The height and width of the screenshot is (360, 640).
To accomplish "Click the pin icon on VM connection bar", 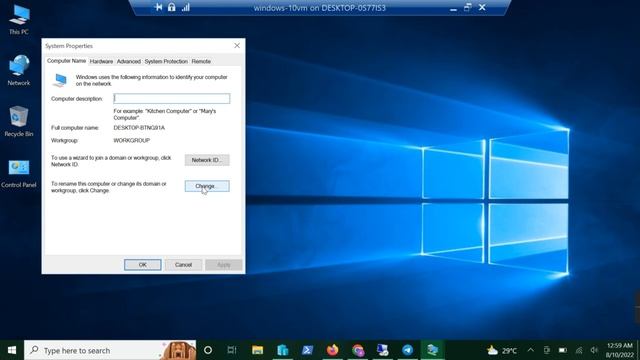I will pos(158,7).
